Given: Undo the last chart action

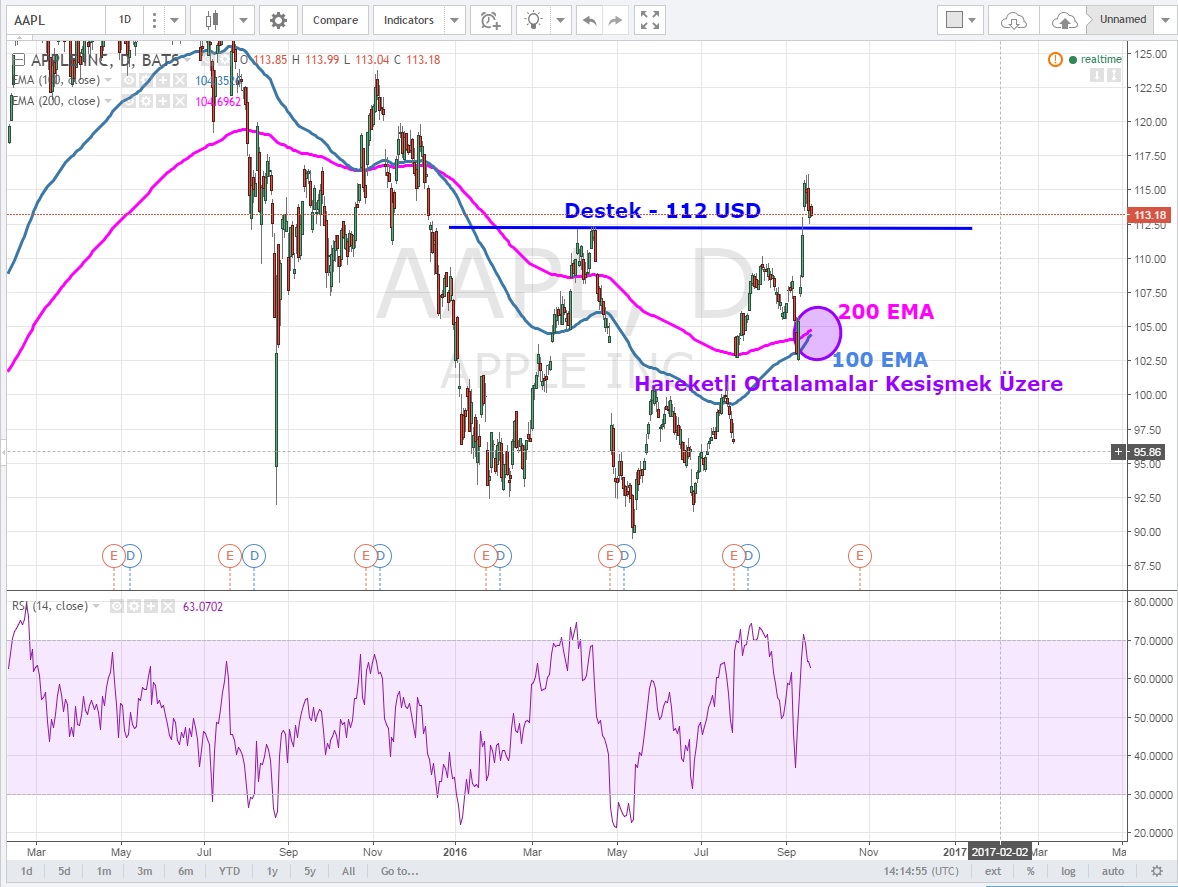Looking at the screenshot, I should pyautogui.click(x=590, y=20).
